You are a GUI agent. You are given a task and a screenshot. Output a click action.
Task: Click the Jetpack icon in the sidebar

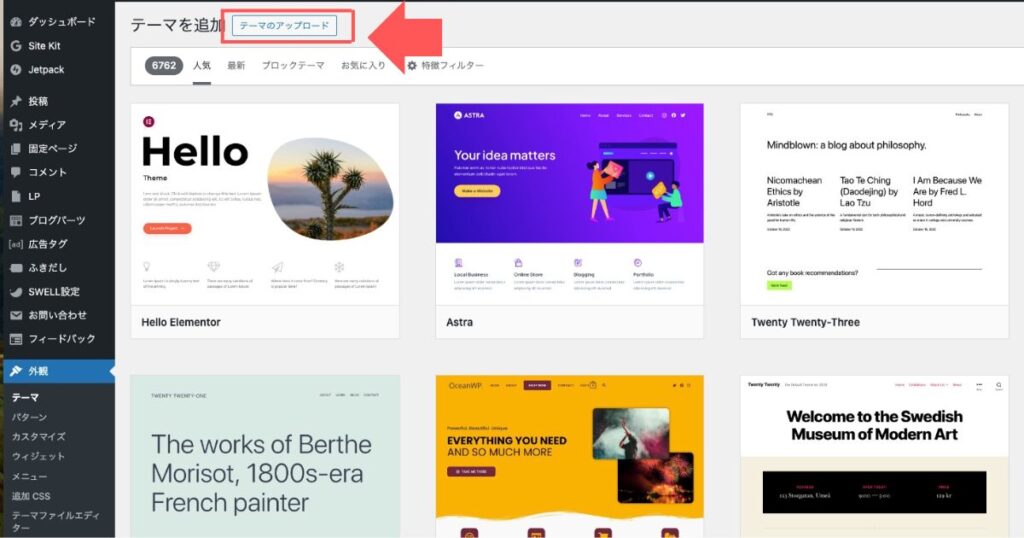click(16, 69)
